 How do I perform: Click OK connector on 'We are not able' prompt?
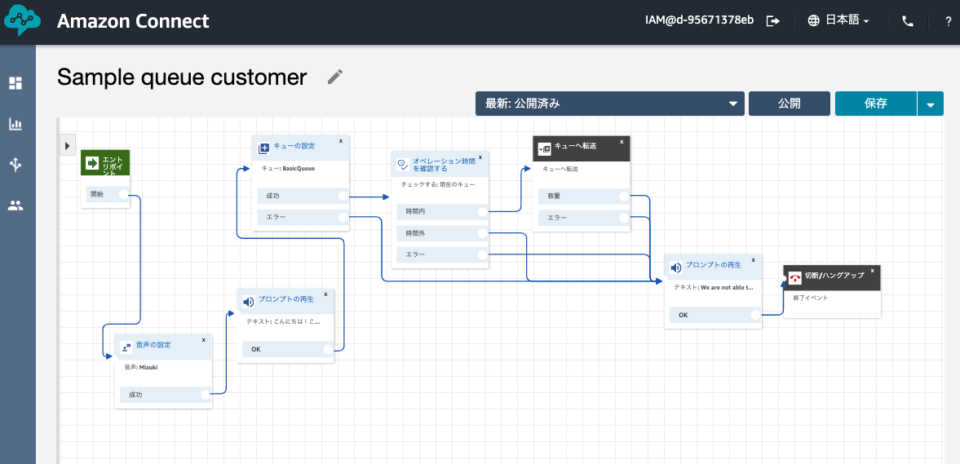[756, 315]
